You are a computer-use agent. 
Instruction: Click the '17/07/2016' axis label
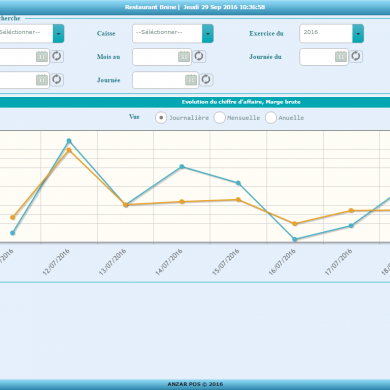[339, 262]
